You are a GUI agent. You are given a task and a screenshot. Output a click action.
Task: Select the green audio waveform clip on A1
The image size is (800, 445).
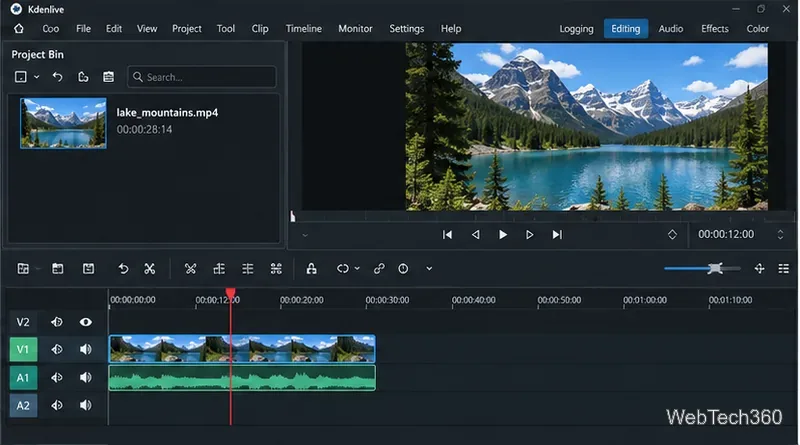pos(242,378)
